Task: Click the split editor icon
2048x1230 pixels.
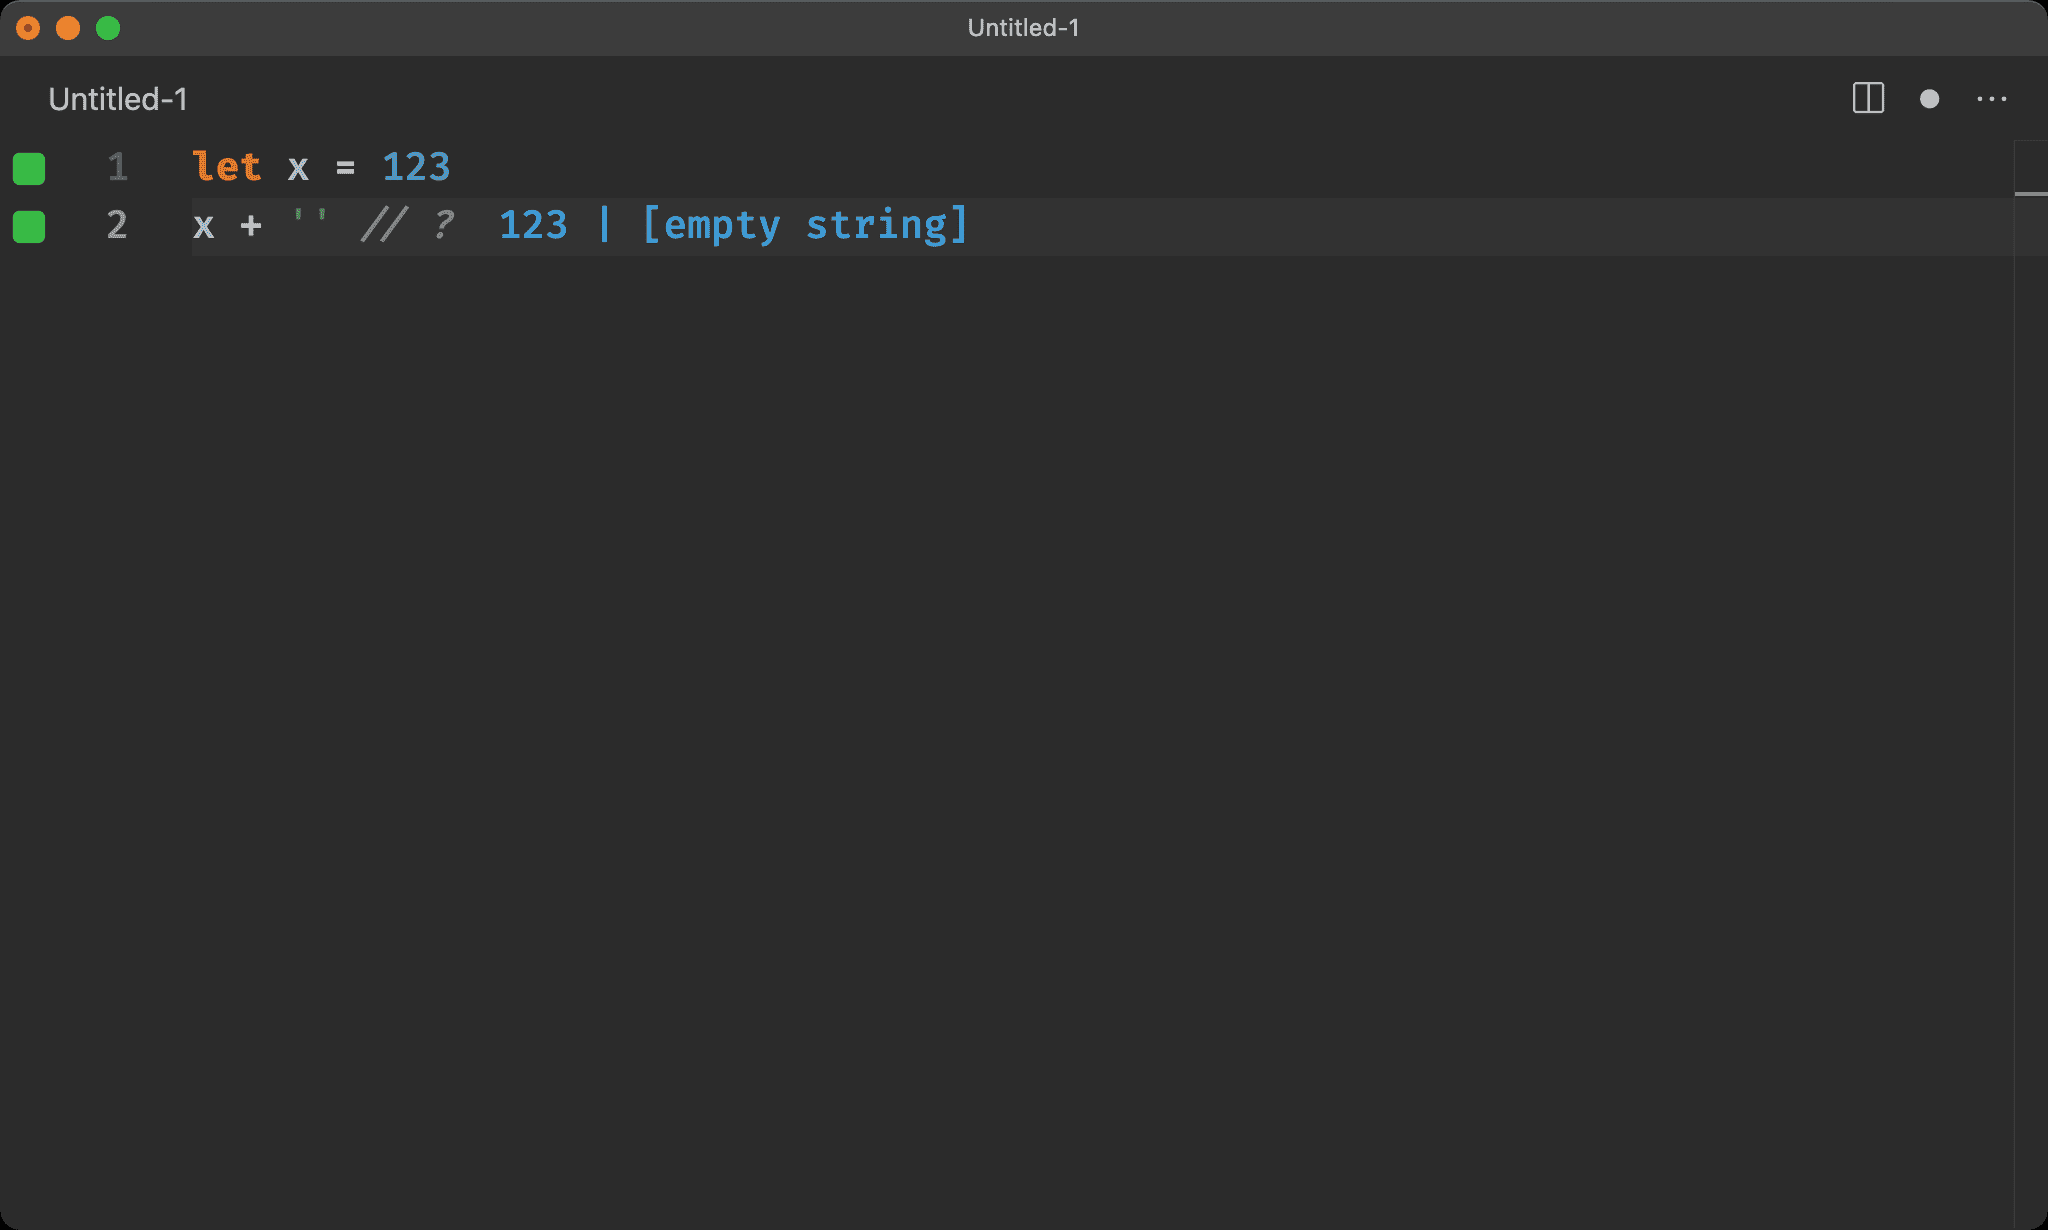Action: click(1868, 99)
